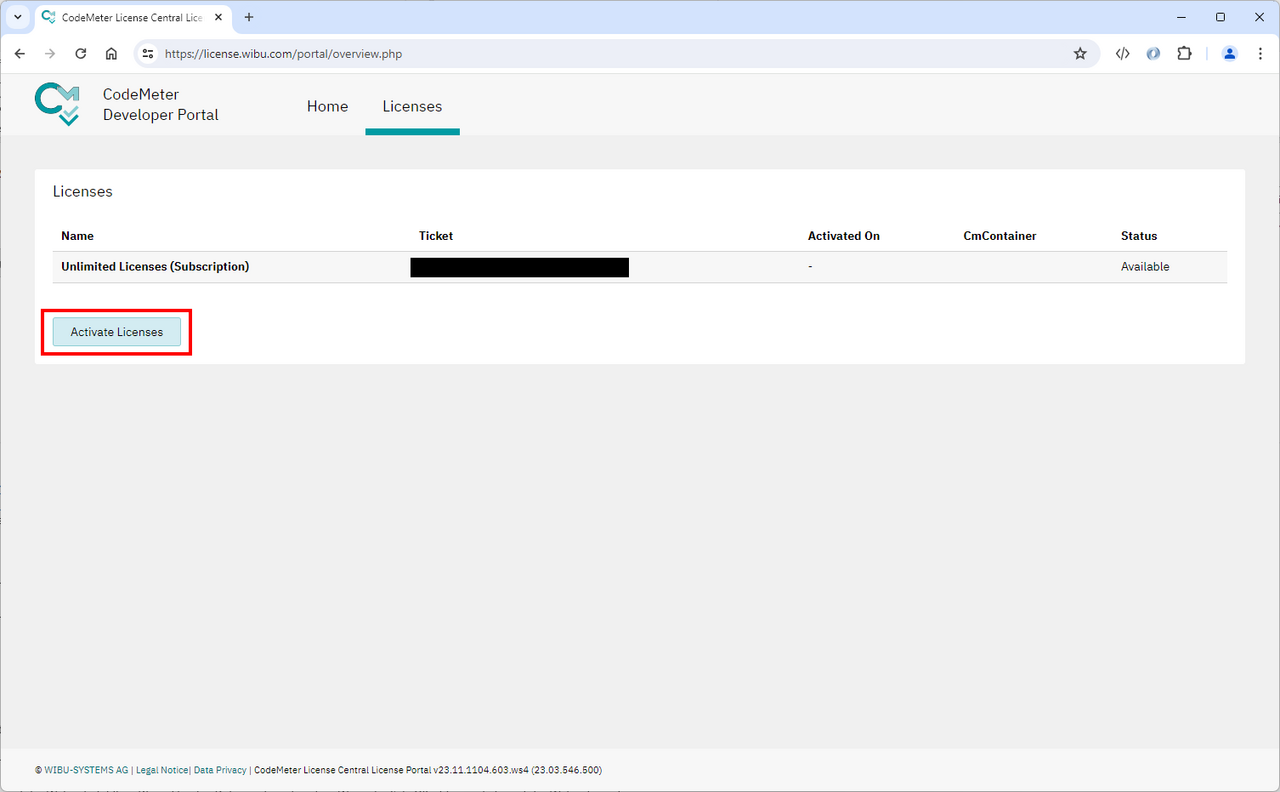Select the CodeMeter License Central browser tab
Image resolution: width=1280 pixels, height=792 pixels.
(x=132, y=17)
